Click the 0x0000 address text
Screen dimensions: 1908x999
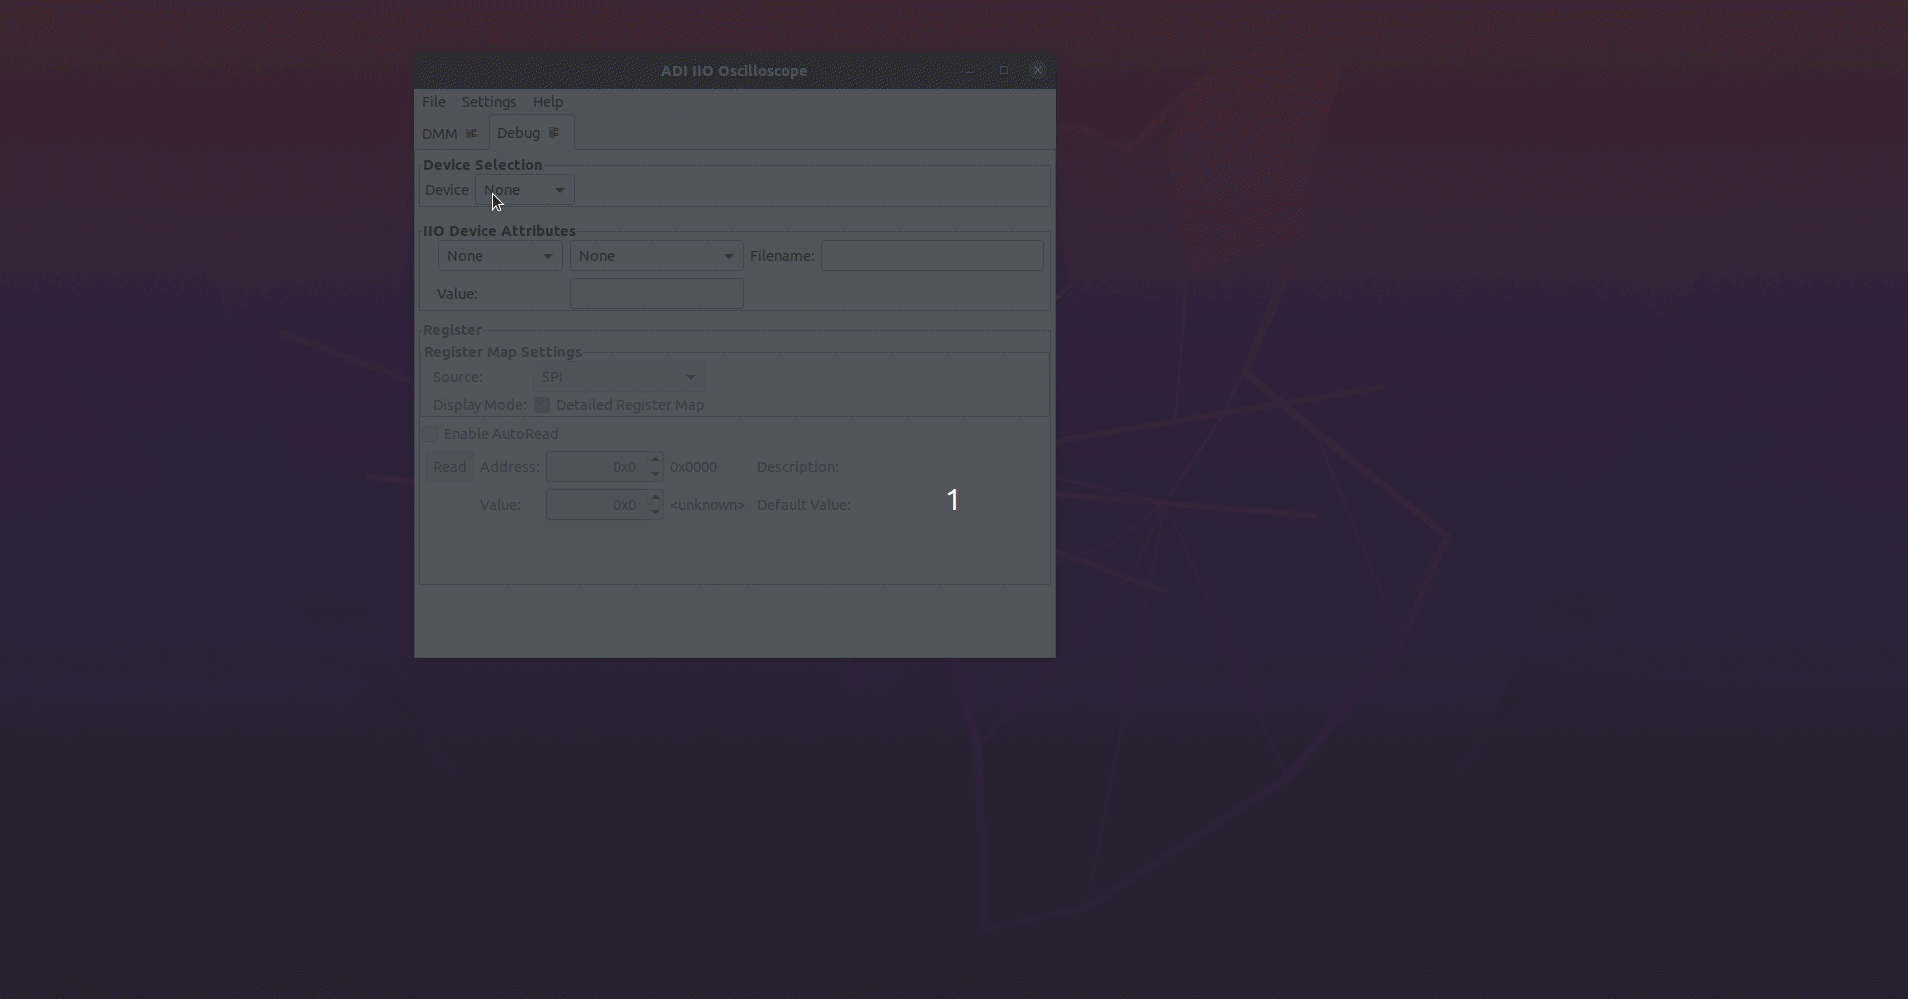[693, 467]
